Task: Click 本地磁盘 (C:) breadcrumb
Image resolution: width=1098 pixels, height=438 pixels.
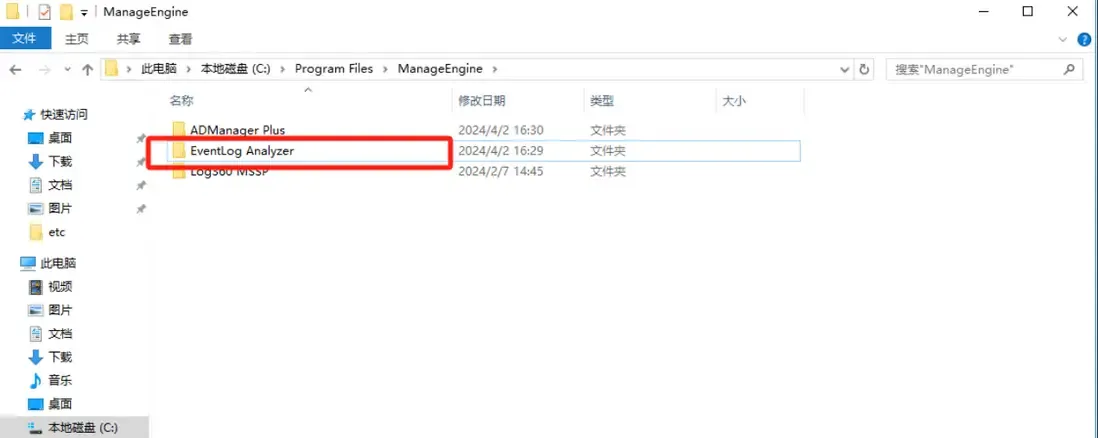Action: pyautogui.click(x=236, y=69)
